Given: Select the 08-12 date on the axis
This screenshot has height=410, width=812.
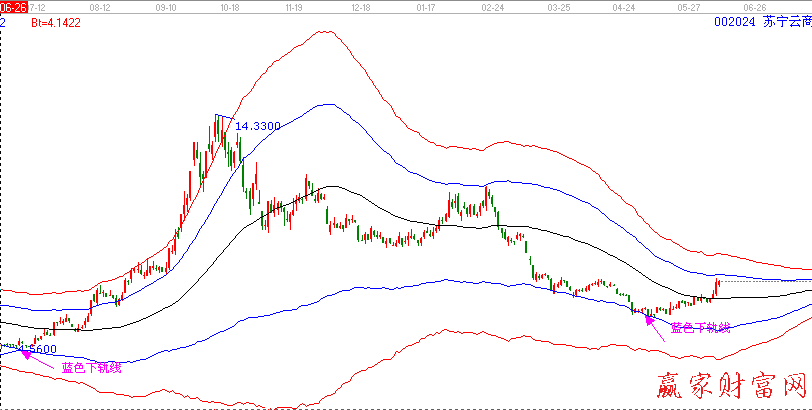Looking at the screenshot, I should (x=100, y=6).
